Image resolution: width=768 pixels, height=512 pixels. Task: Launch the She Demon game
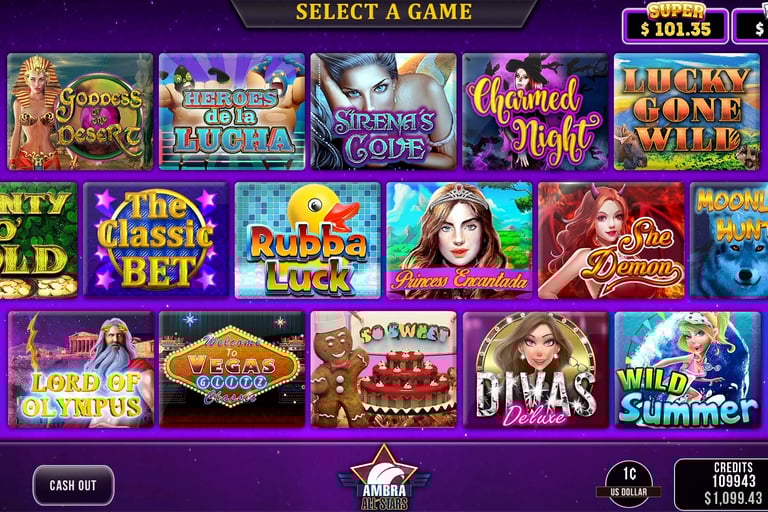(x=611, y=241)
